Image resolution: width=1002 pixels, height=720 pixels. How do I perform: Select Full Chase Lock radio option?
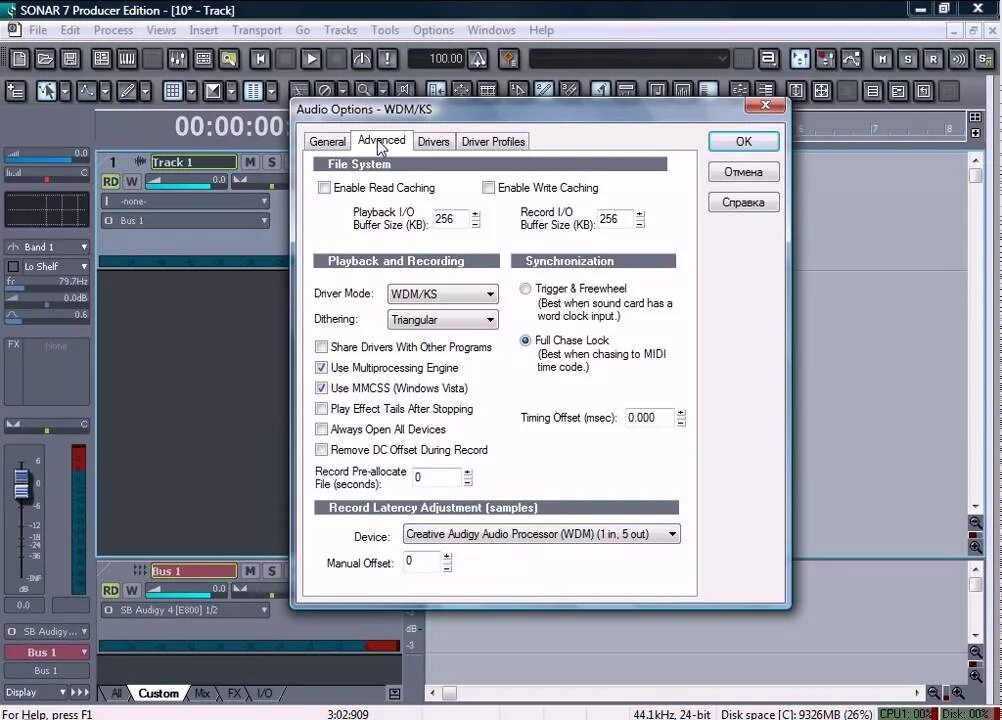(525, 341)
